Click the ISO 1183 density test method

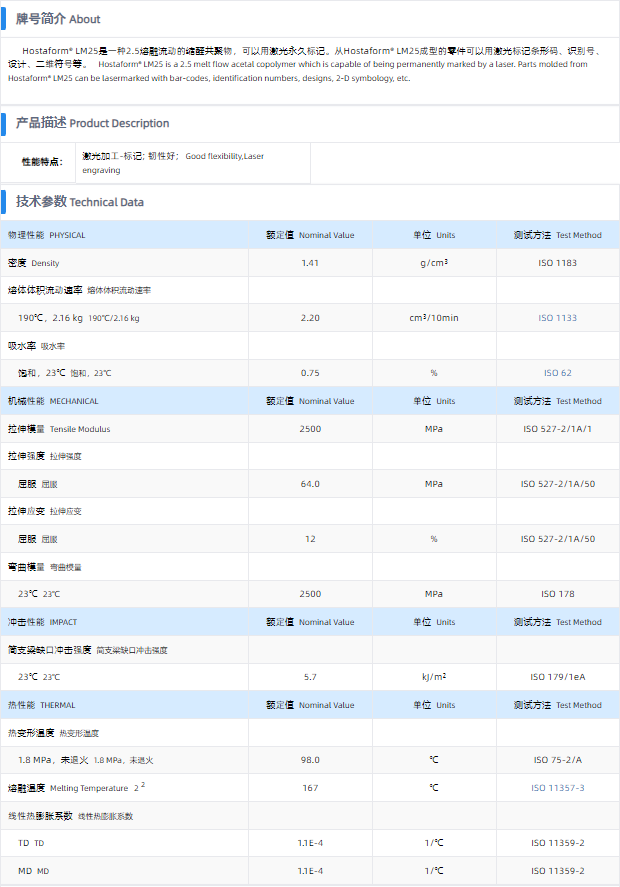pyautogui.click(x=557, y=263)
